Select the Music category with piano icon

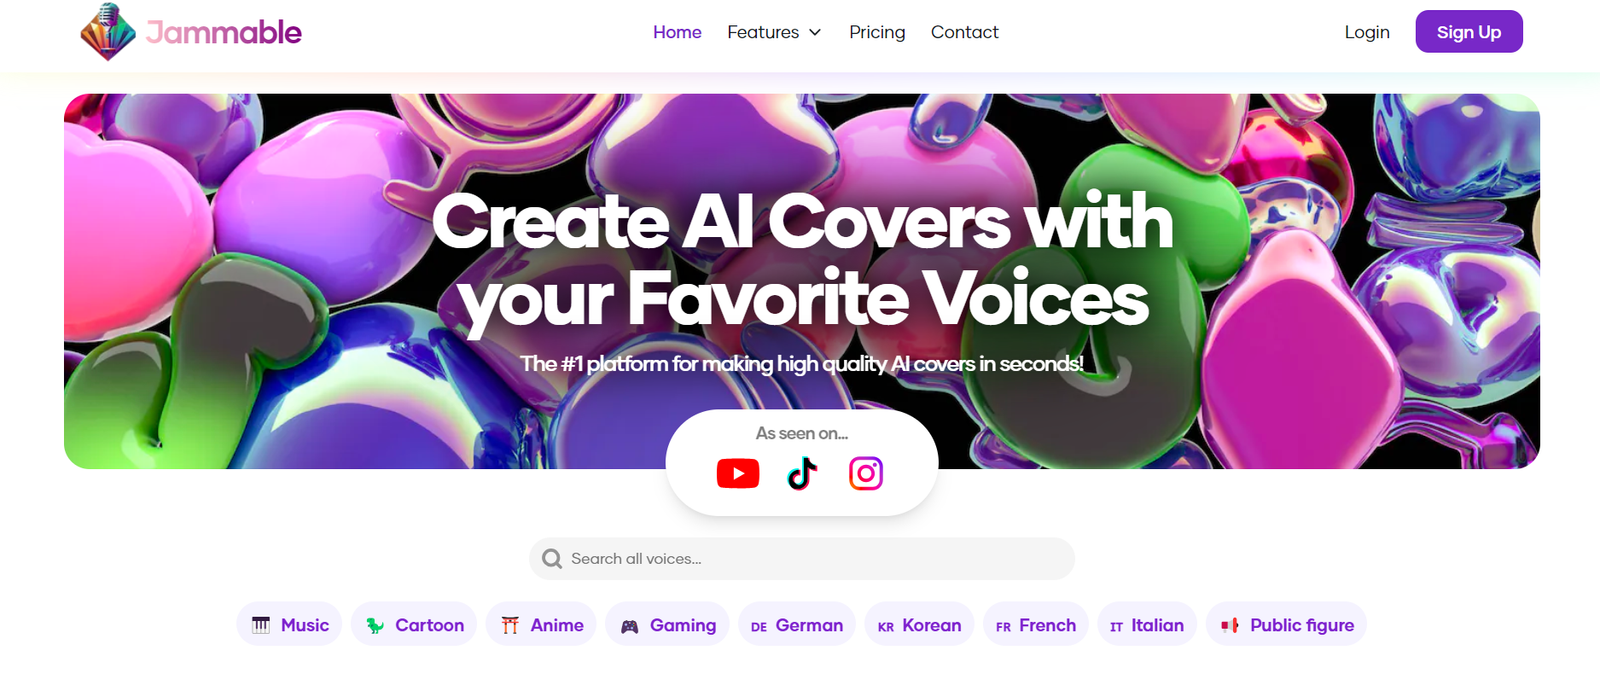(289, 625)
